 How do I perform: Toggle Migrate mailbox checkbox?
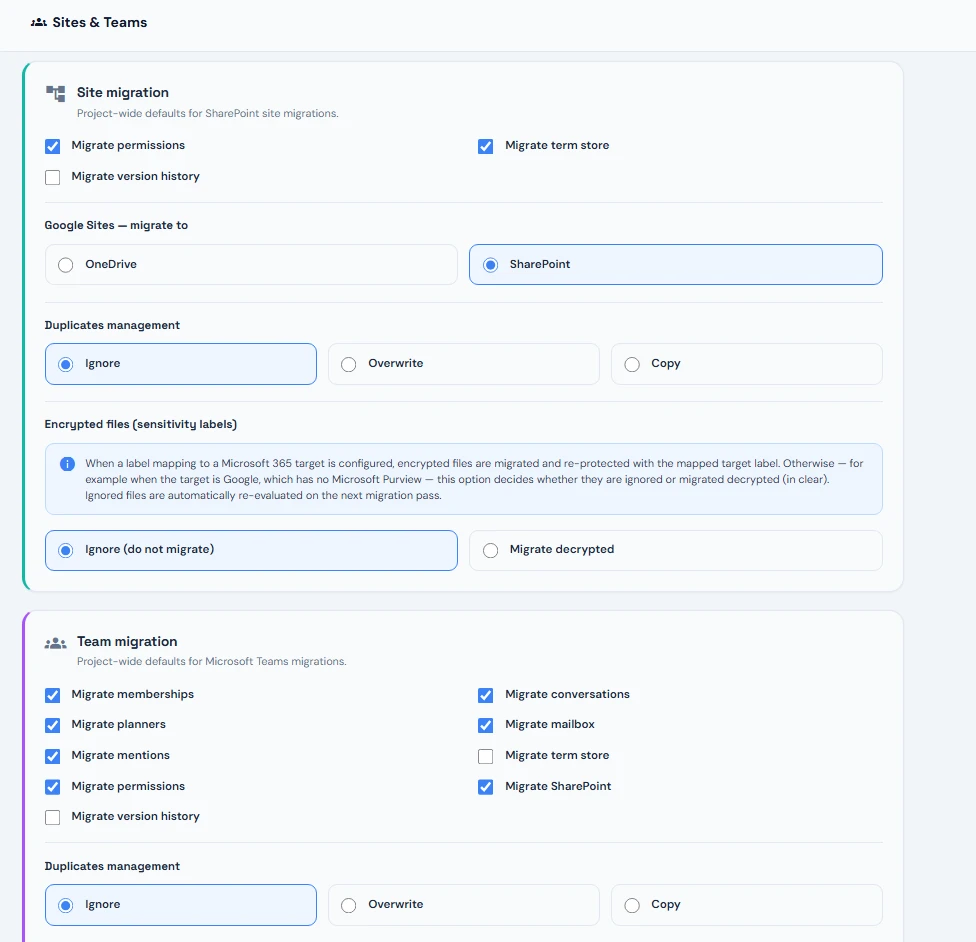tap(486, 725)
